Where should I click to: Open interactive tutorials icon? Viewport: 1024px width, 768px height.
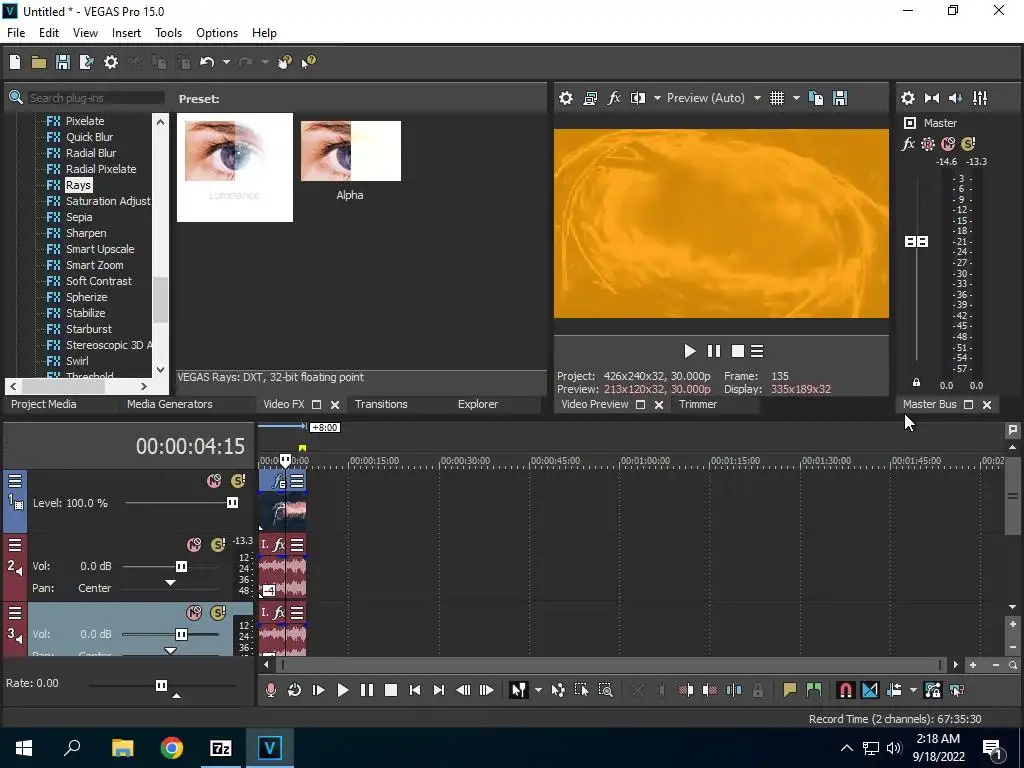pyautogui.click(x=285, y=62)
